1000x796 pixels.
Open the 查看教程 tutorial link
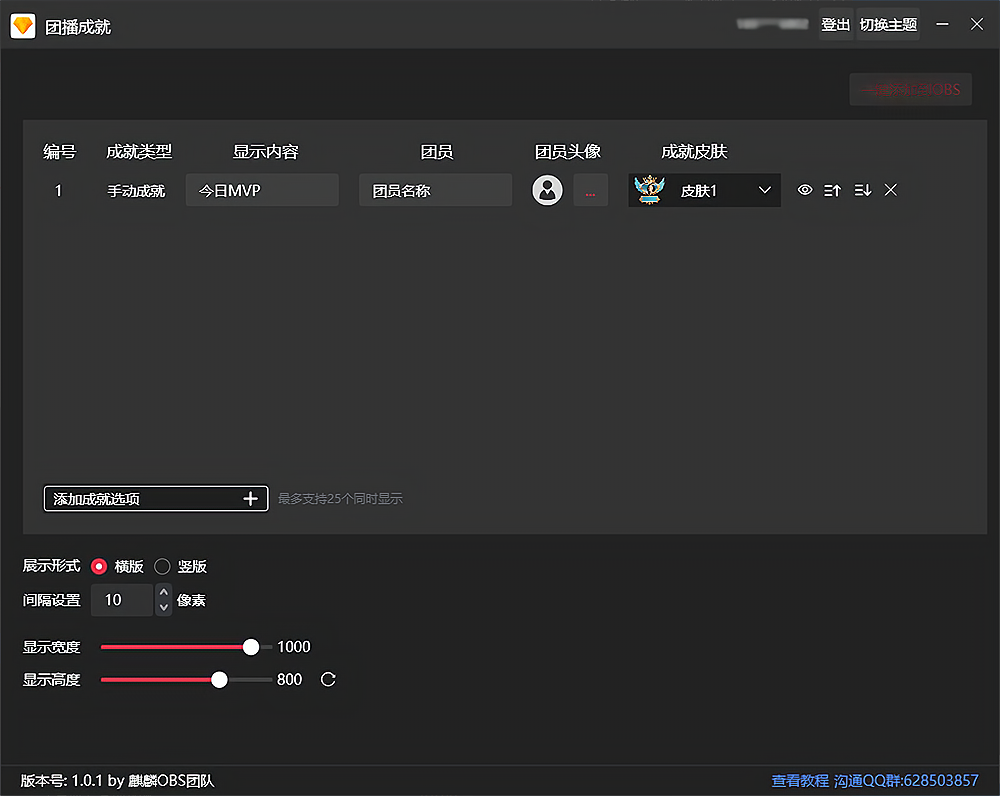pos(800,780)
